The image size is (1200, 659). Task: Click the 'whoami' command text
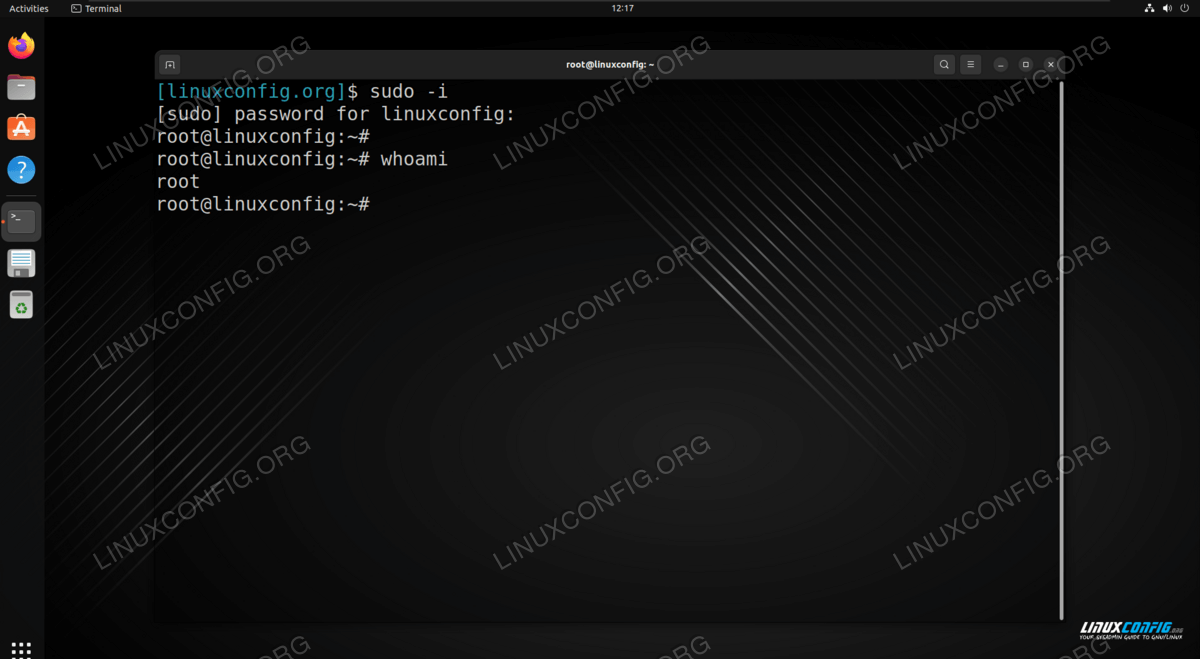(414, 159)
